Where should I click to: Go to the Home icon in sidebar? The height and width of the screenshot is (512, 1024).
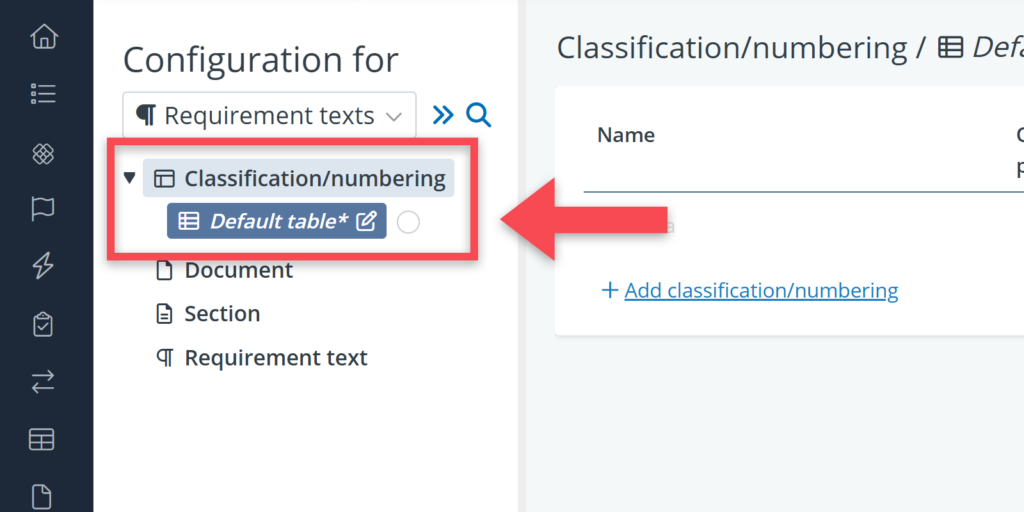pos(43,37)
